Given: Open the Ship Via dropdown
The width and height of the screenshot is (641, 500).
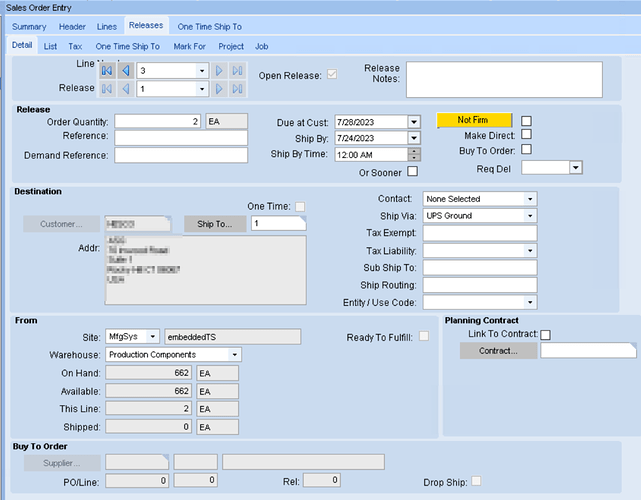Looking at the screenshot, I should click(530, 216).
